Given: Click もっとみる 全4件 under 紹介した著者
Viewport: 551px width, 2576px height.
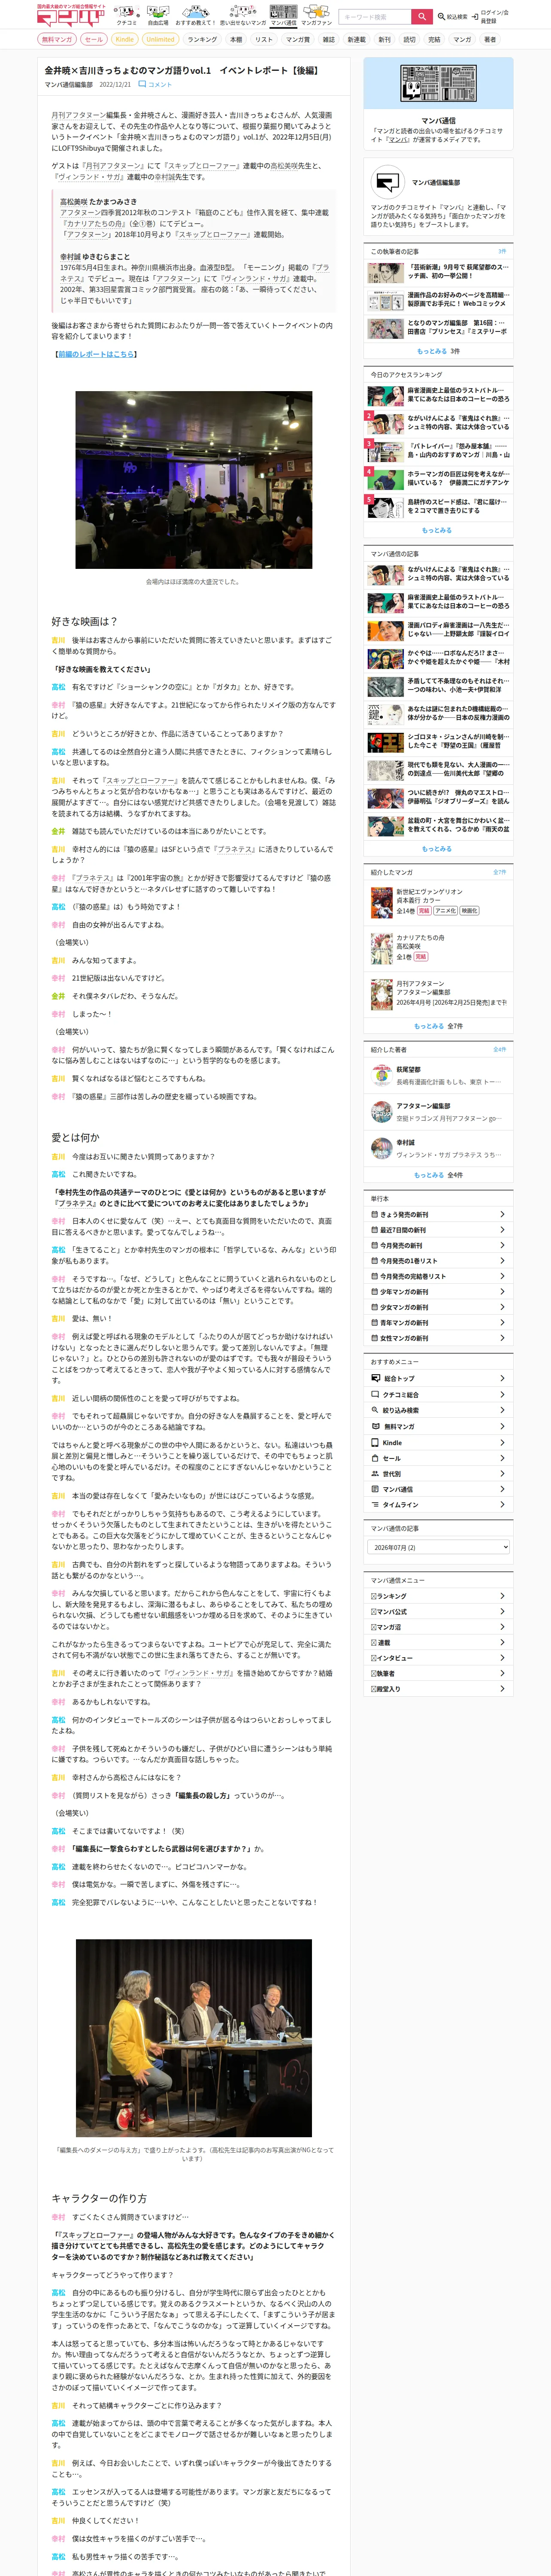Looking at the screenshot, I should coord(438,1175).
